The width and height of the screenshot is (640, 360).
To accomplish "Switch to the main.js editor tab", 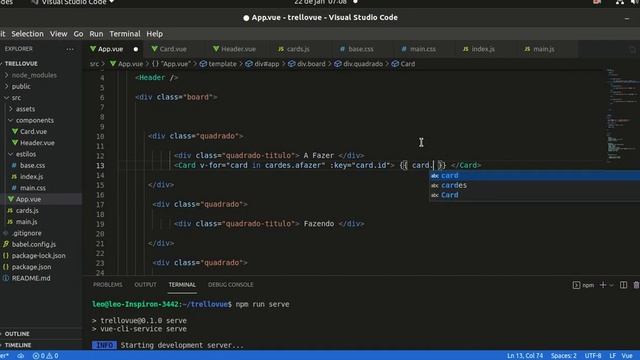I will [544, 49].
